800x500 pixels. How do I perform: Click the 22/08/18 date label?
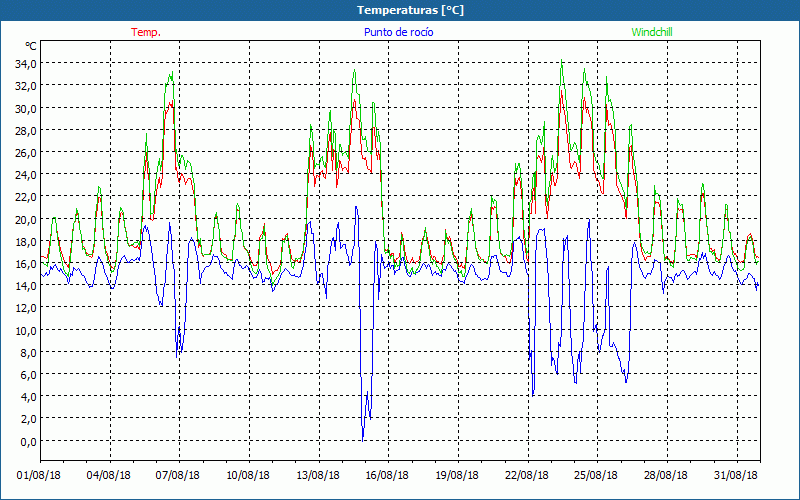[x=527, y=476]
